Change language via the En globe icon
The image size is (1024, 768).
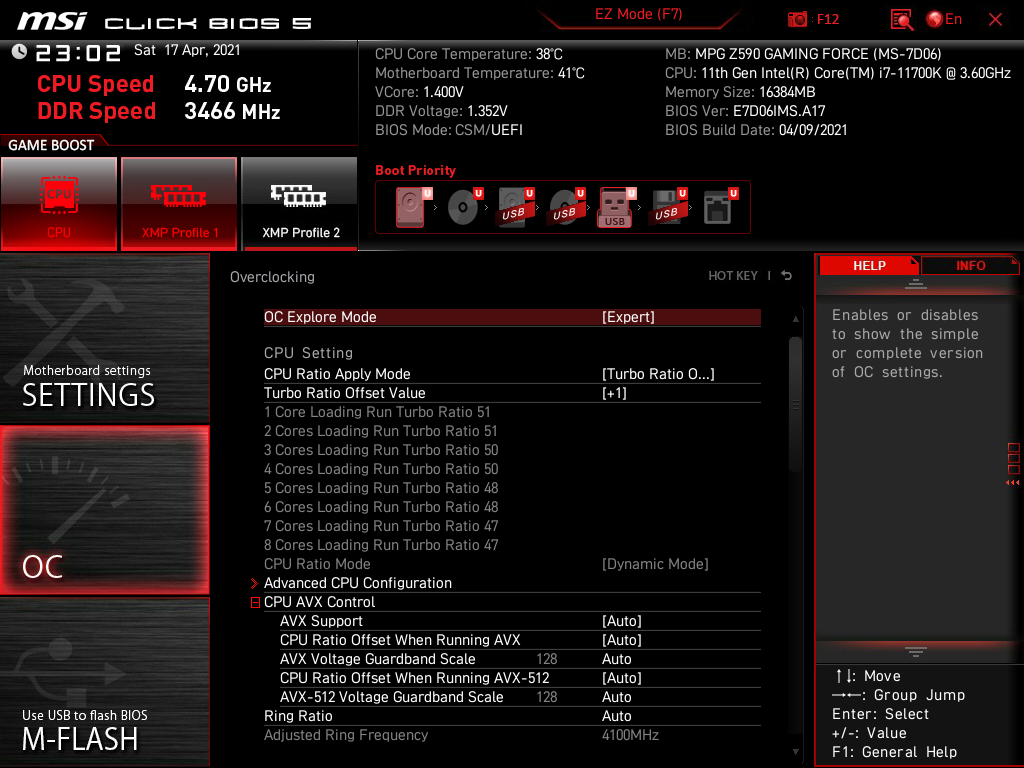point(944,19)
